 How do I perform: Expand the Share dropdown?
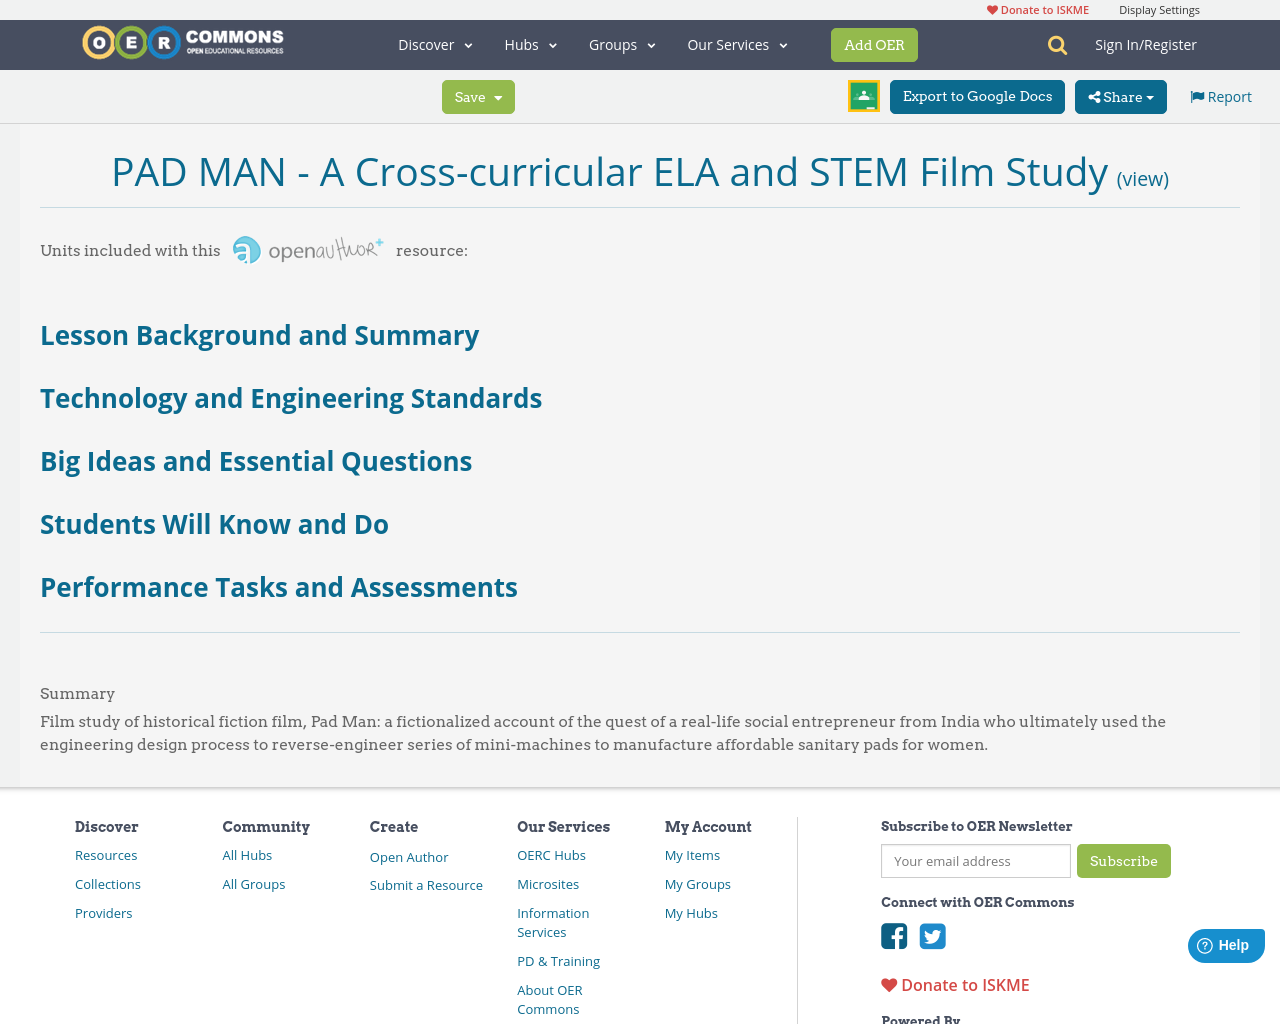click(1120, 96)
